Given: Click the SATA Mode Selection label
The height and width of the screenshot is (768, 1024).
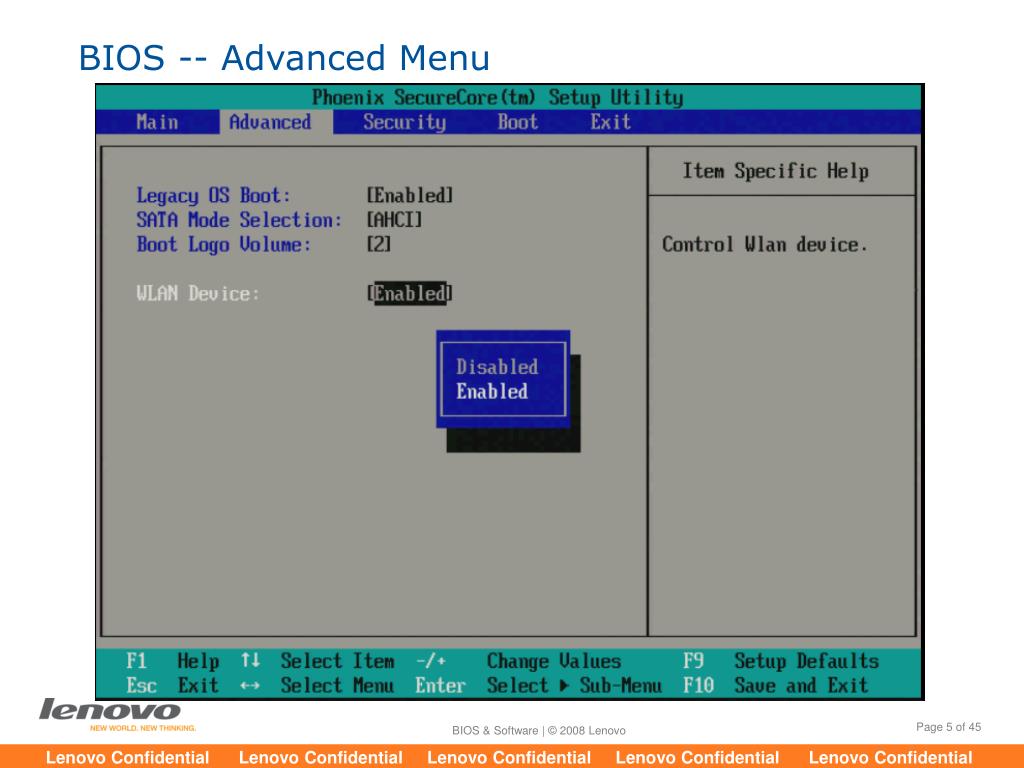Looking at the screenshot, I should (x=239, y=220).
